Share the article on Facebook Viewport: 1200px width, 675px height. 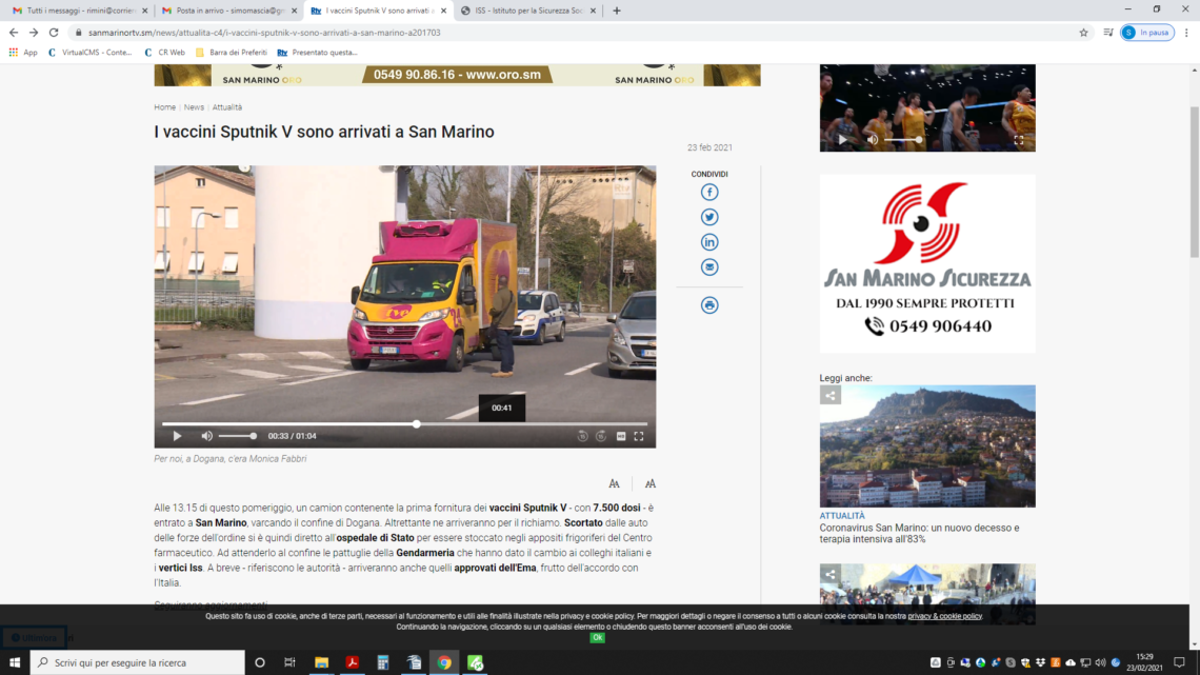click(709, 192)
